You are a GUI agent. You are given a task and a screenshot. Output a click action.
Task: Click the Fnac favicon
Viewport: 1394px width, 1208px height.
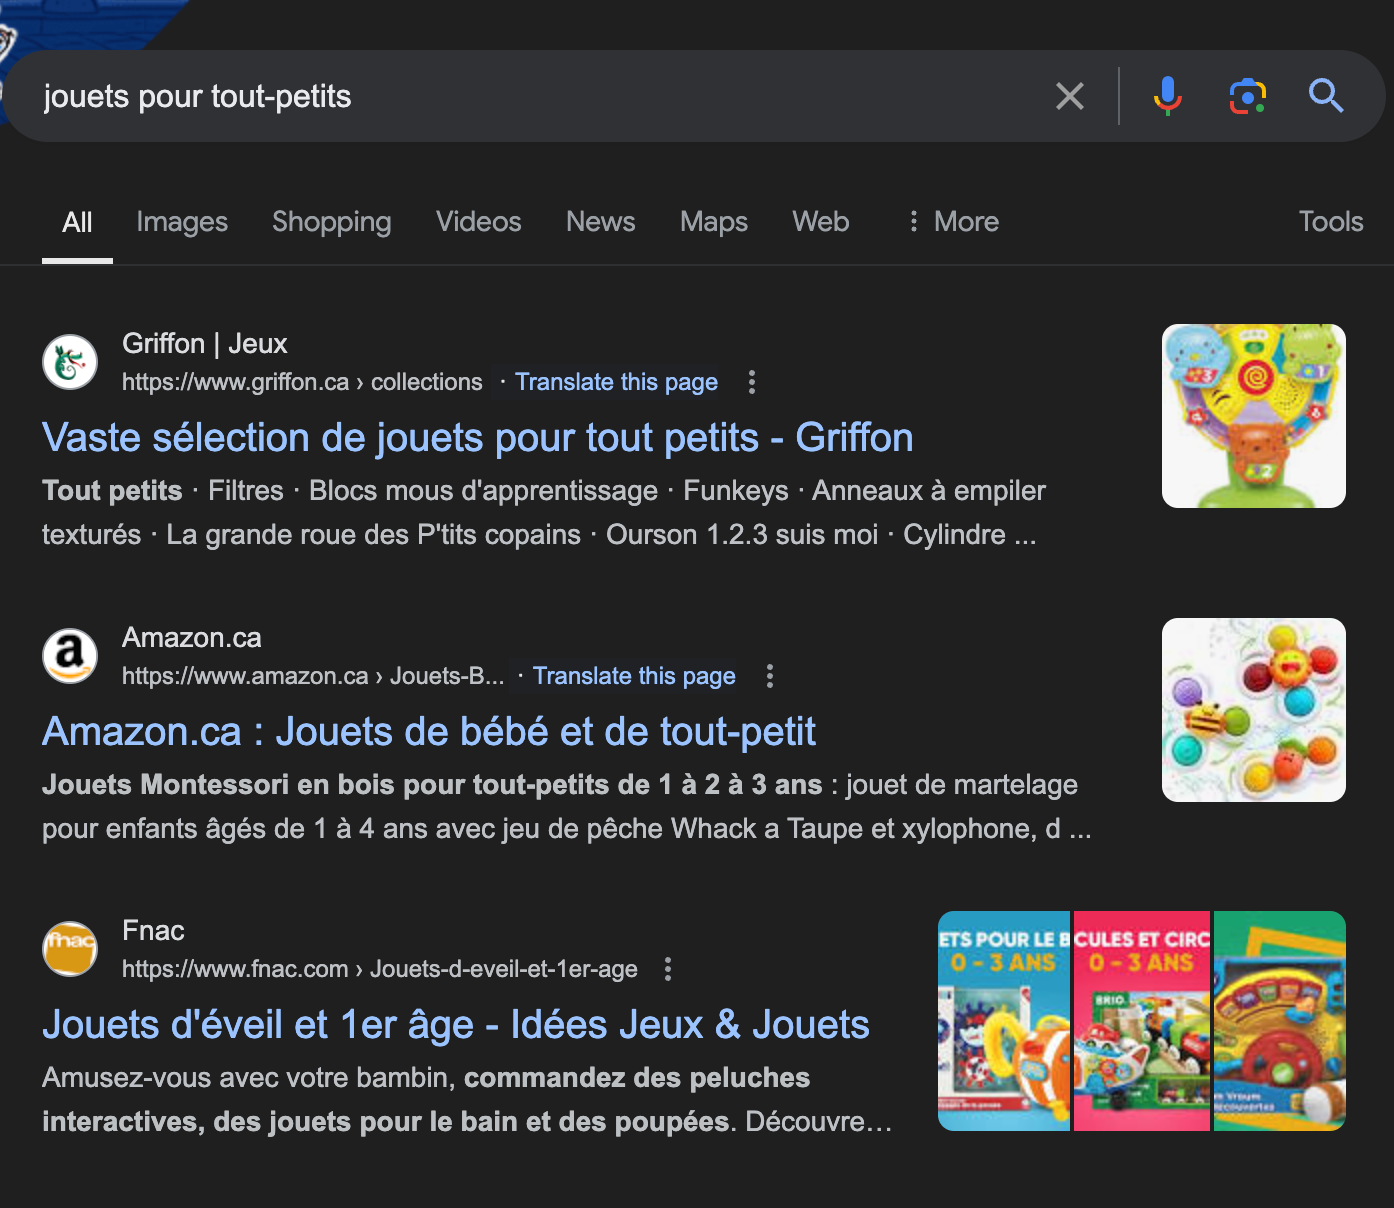coord(69,948)
